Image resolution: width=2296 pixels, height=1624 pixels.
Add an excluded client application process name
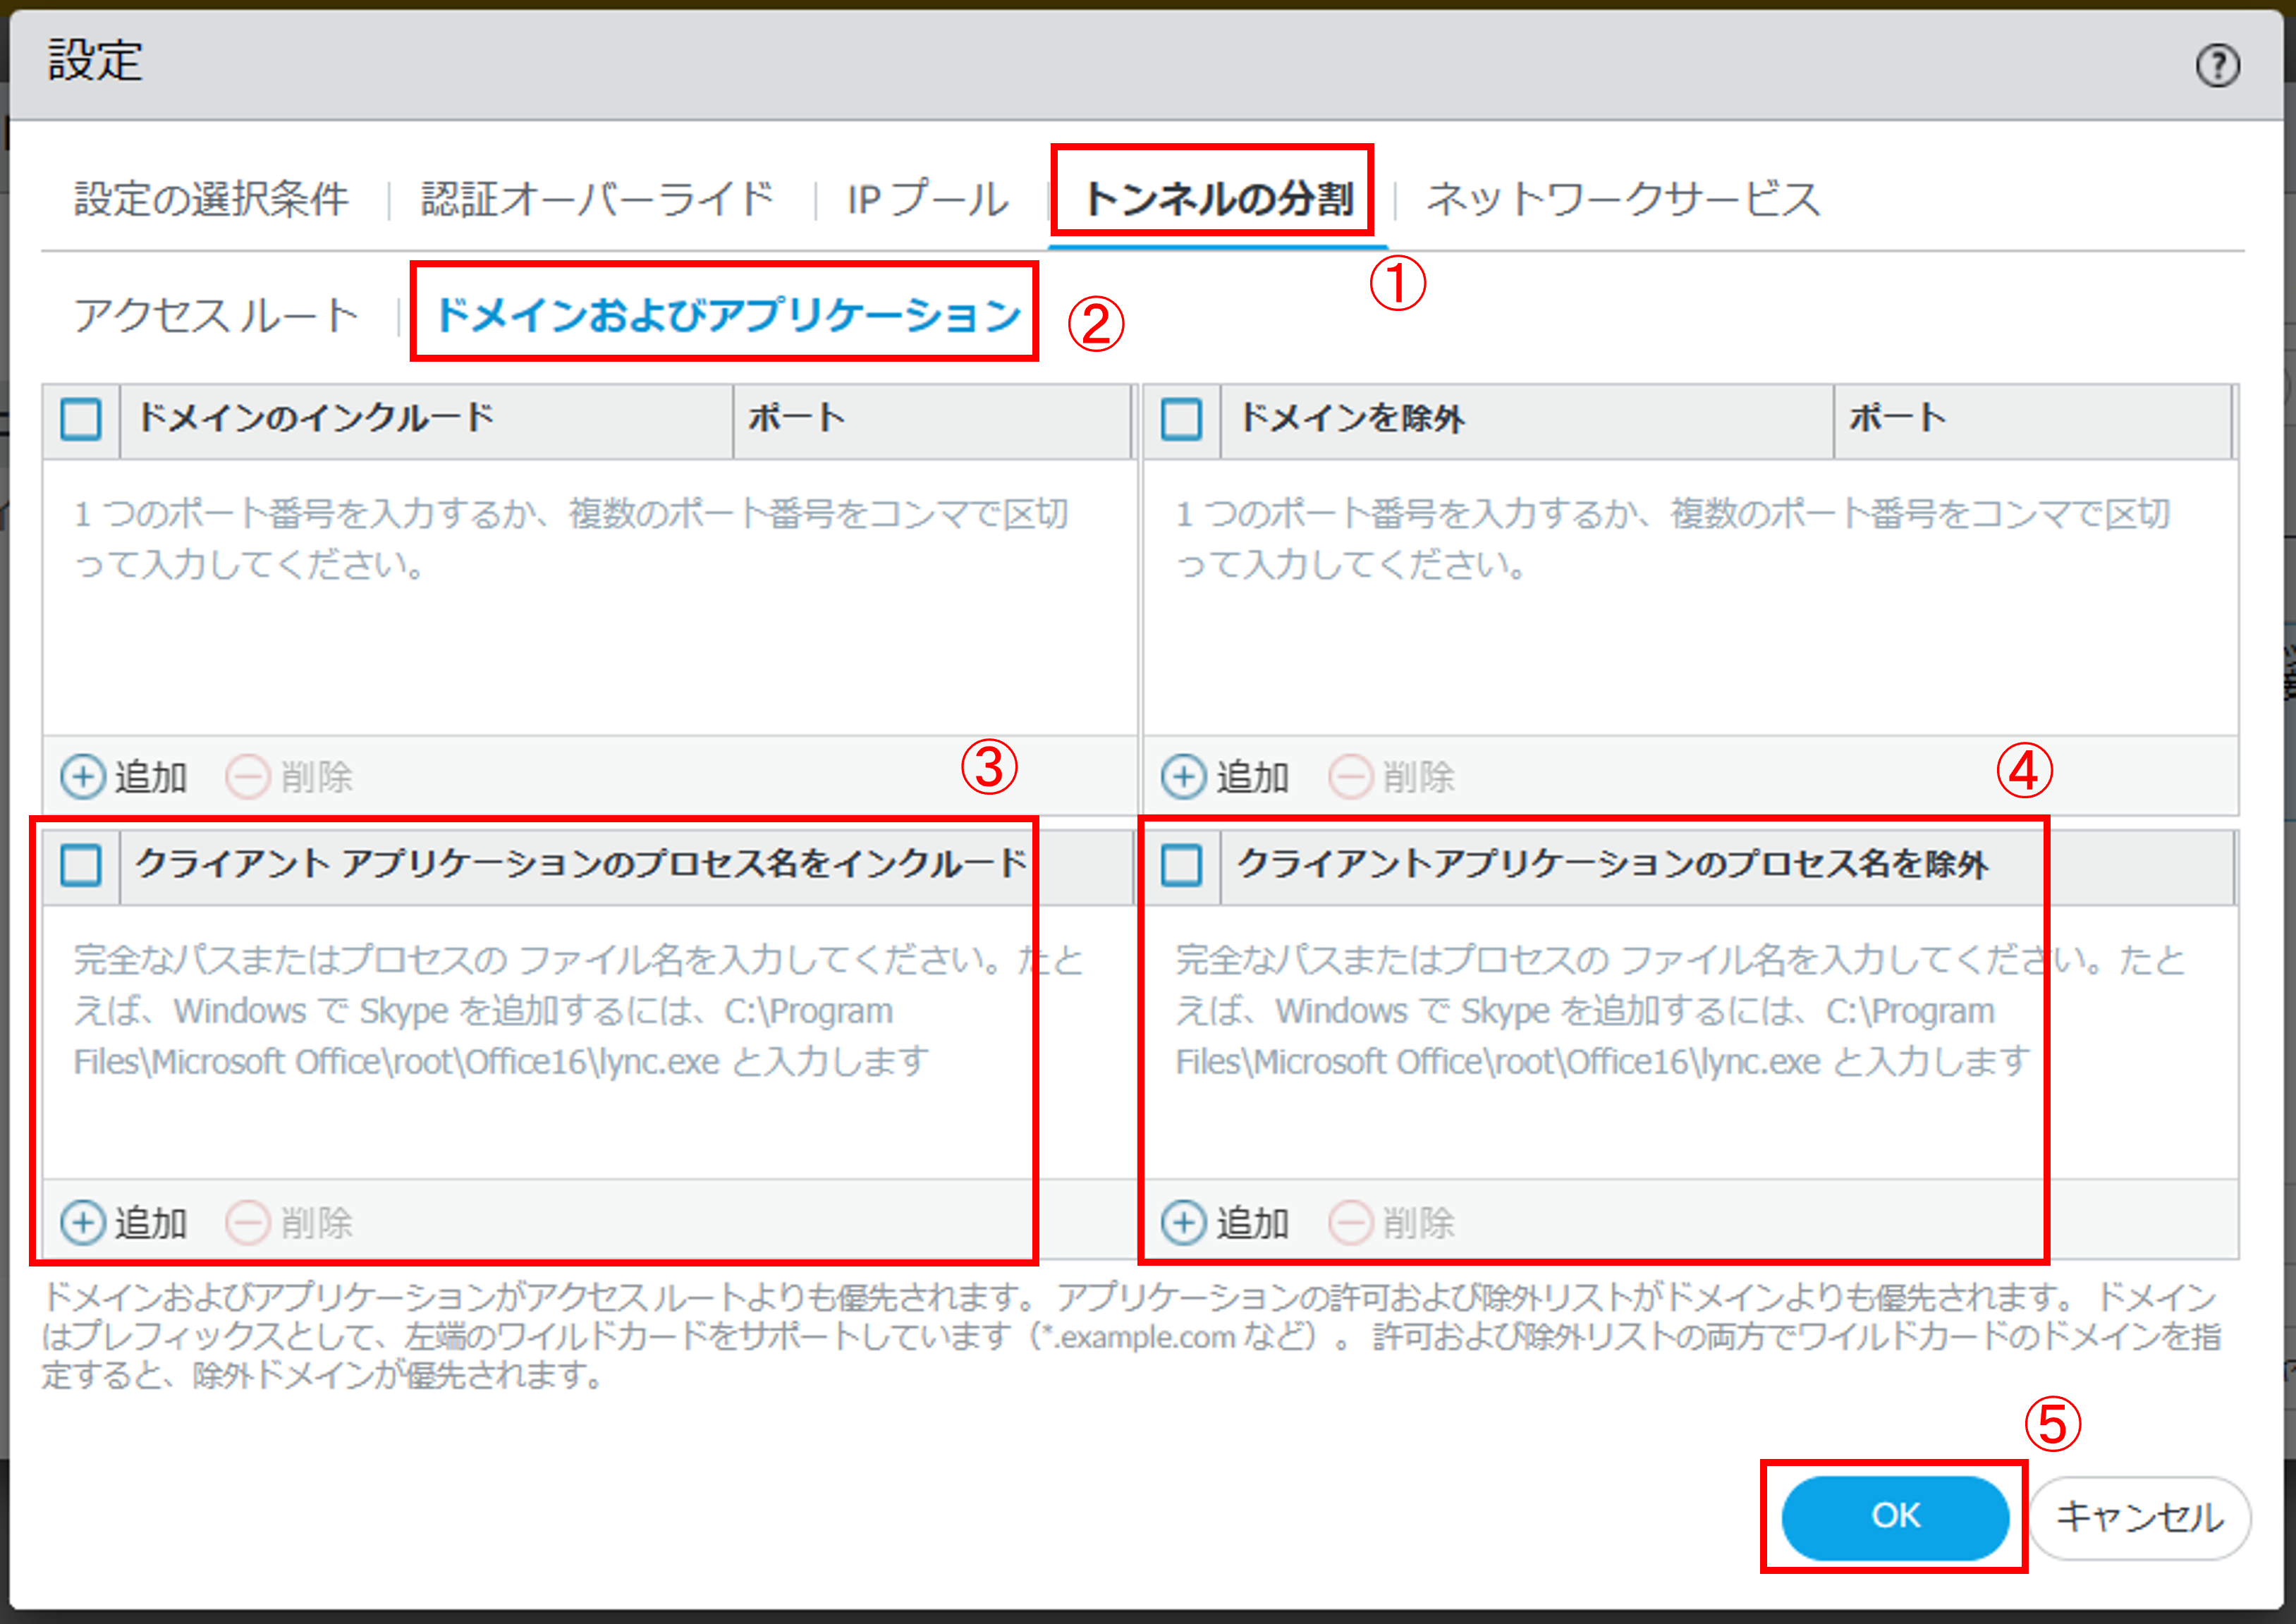(1184, 1222)
